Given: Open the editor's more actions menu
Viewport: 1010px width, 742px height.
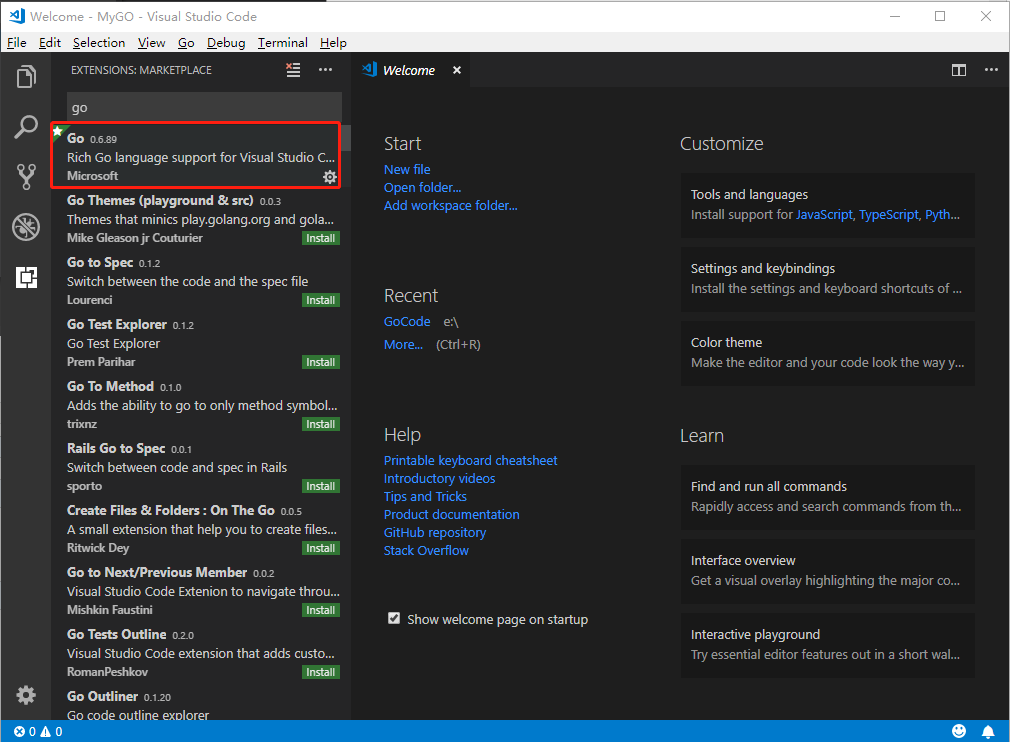Looking at the screenshot, I should 991,70.
